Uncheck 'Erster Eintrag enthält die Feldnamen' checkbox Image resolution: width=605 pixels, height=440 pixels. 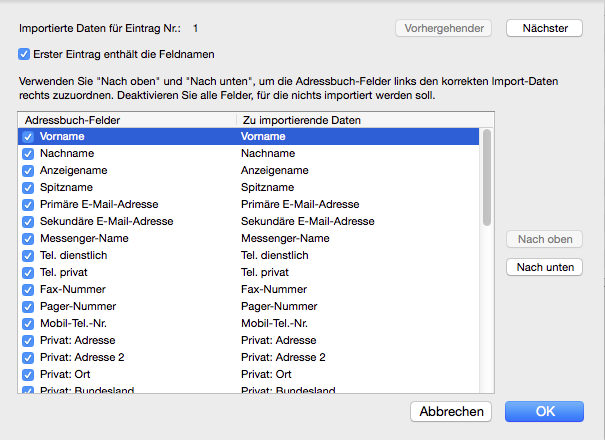pos(24,53)
